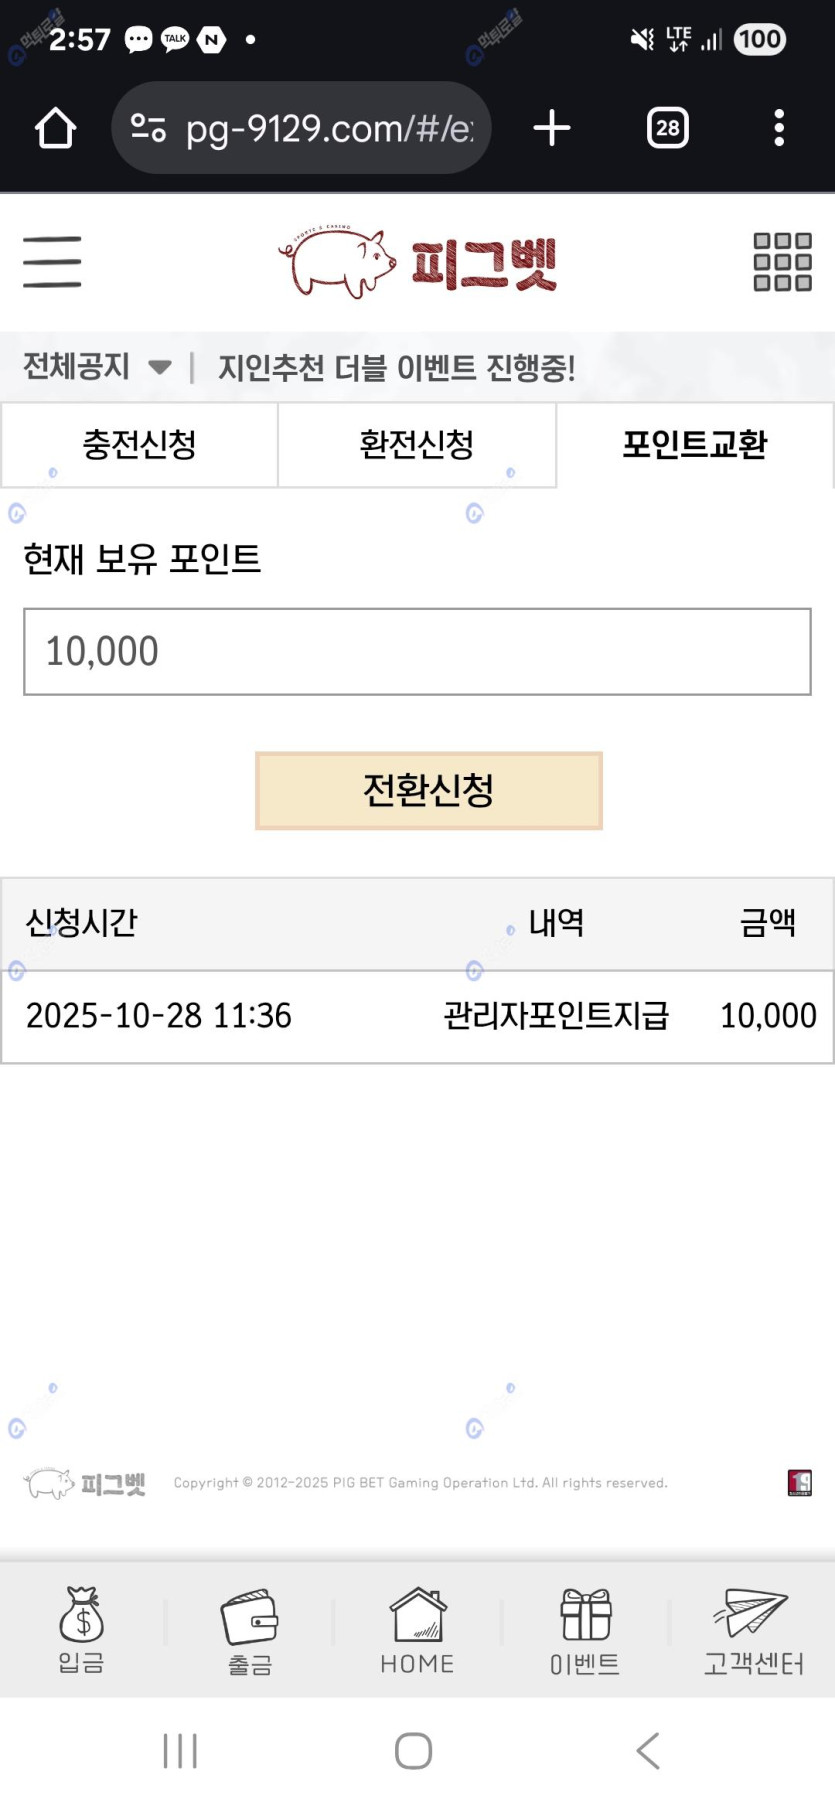The image size is (835, 1809).
Task: Tap the PigBet pig logo
Action: click(417, 262)
